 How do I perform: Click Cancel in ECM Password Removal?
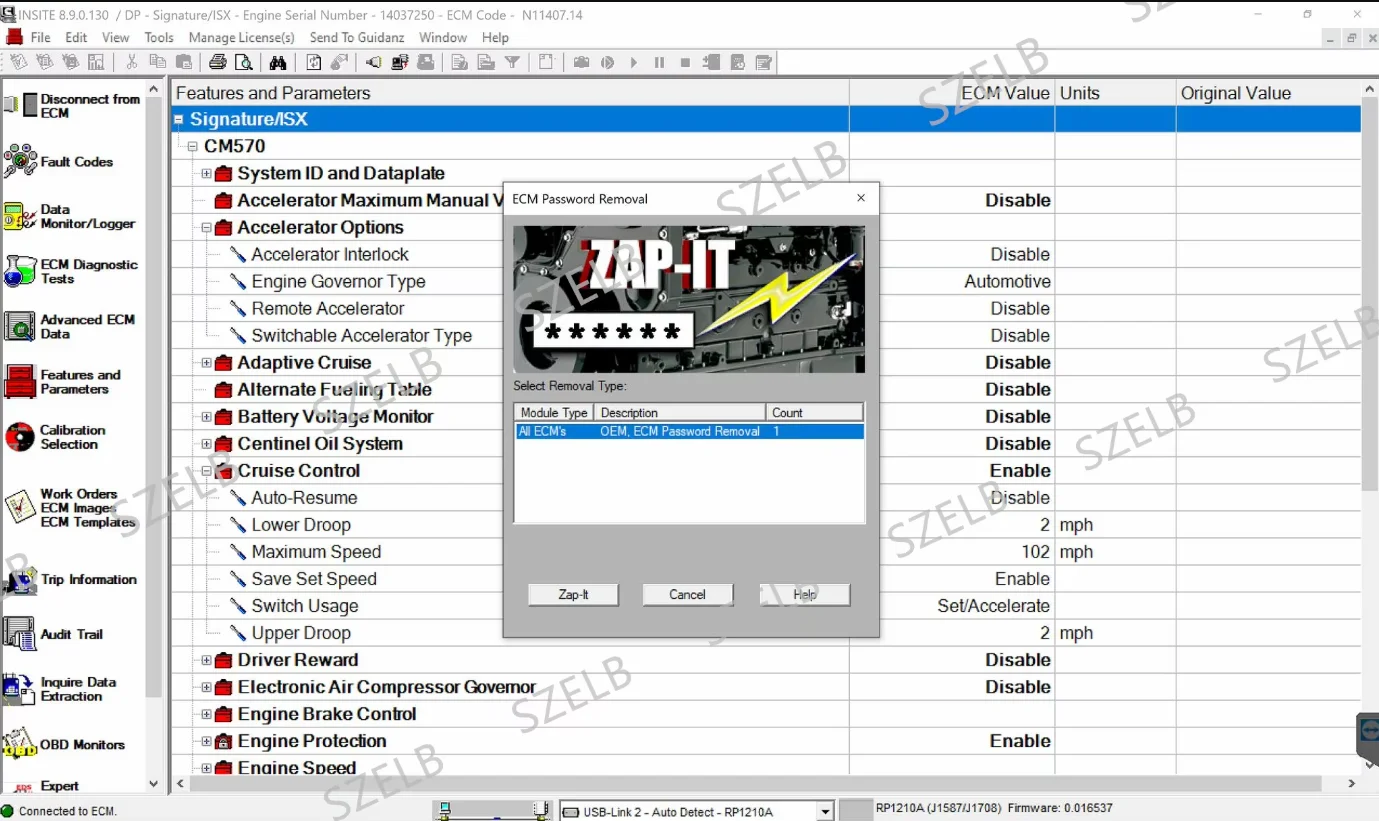pyautogui.click(x=687, y=594)
